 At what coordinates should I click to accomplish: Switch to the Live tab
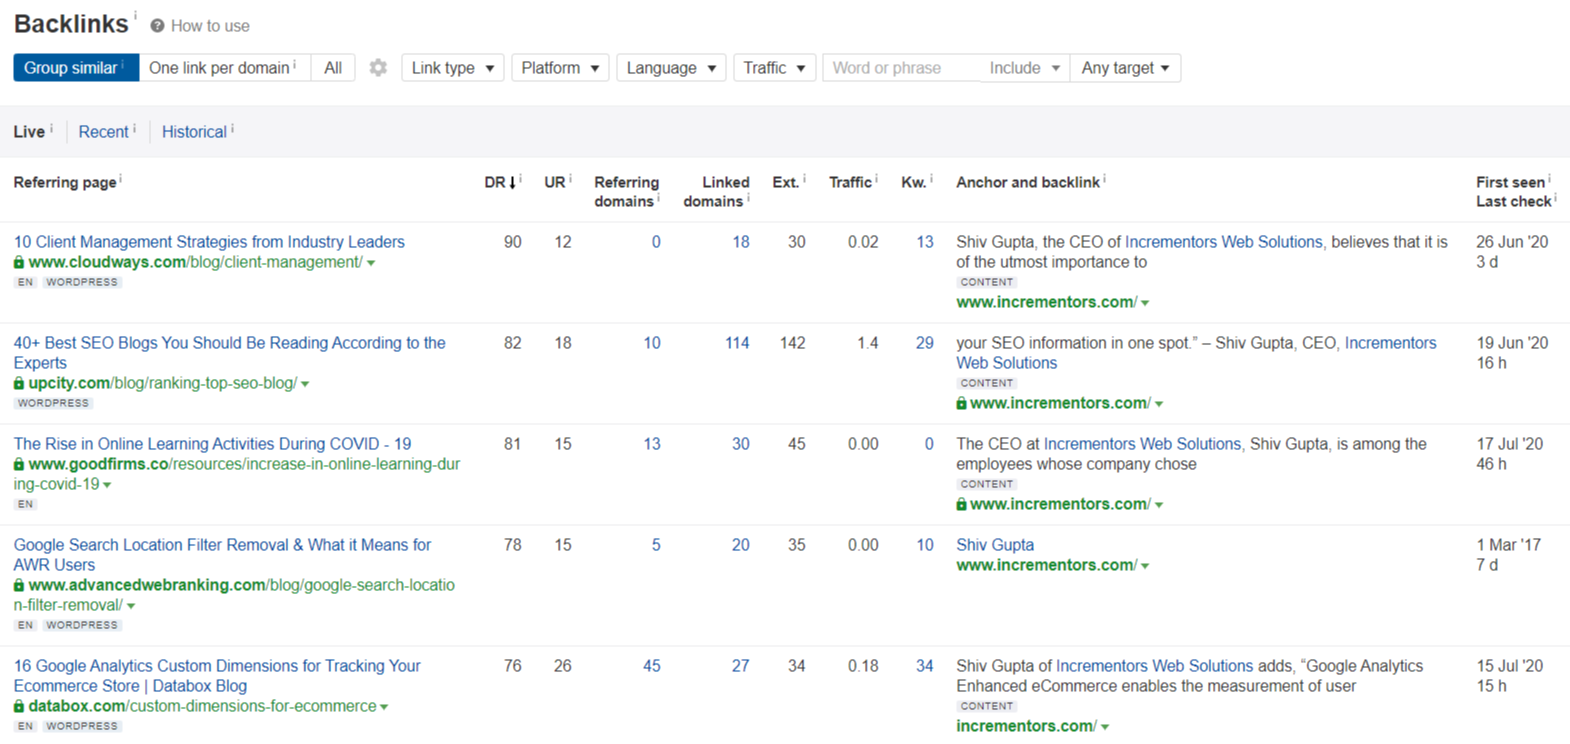[29, 132]
